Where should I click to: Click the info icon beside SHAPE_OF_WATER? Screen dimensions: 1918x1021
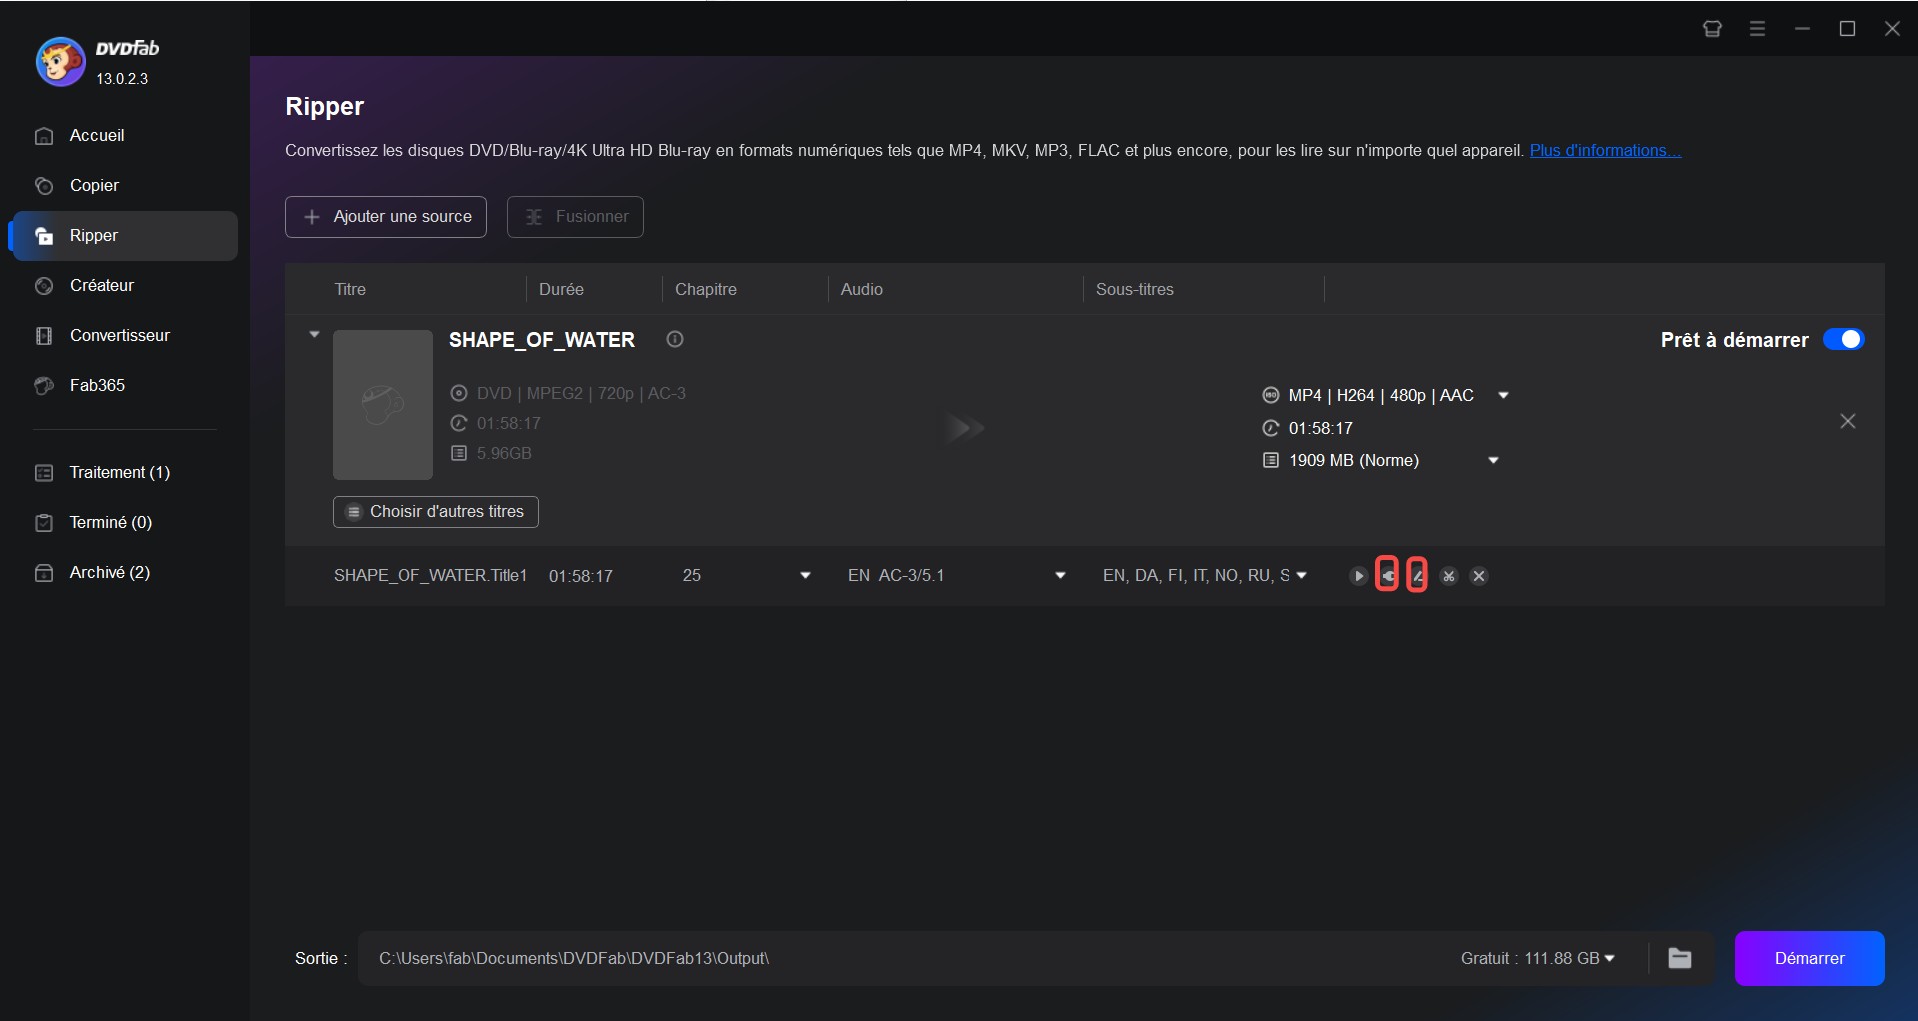[x=675, y=339]
